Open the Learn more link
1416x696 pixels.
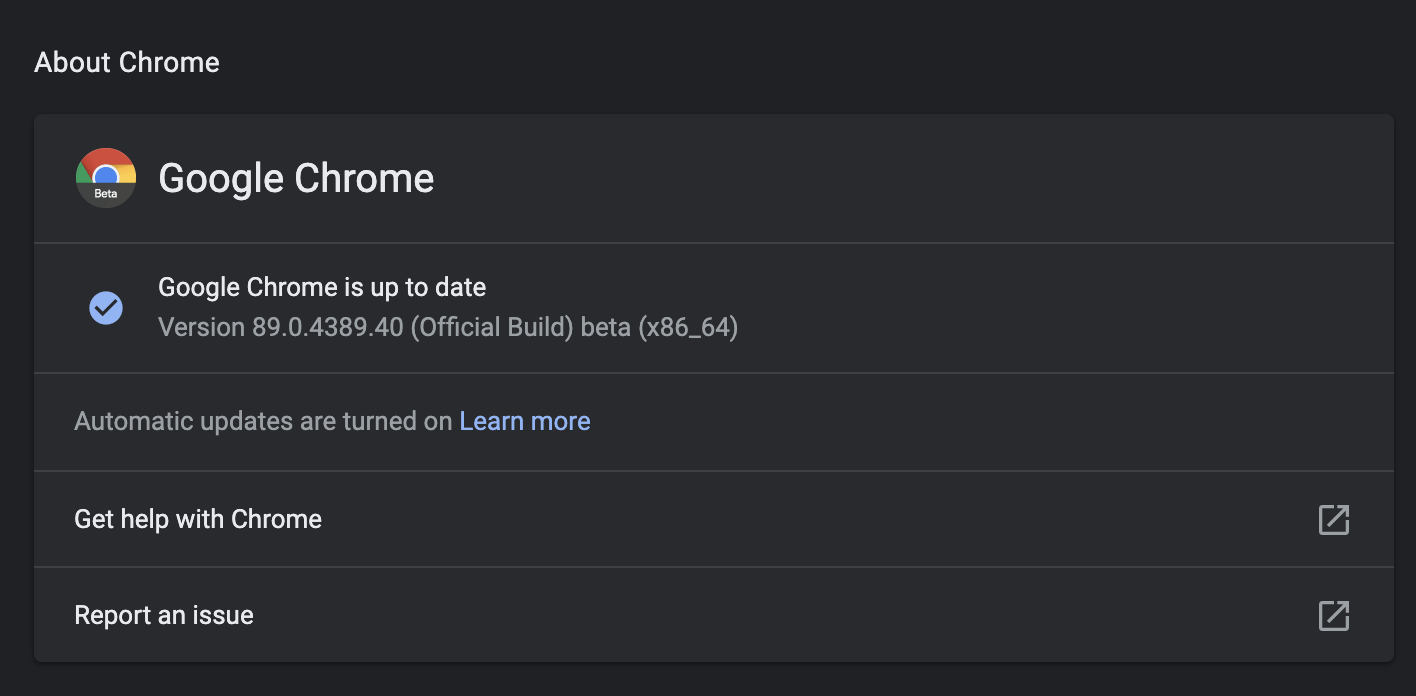tap(525, 421)
